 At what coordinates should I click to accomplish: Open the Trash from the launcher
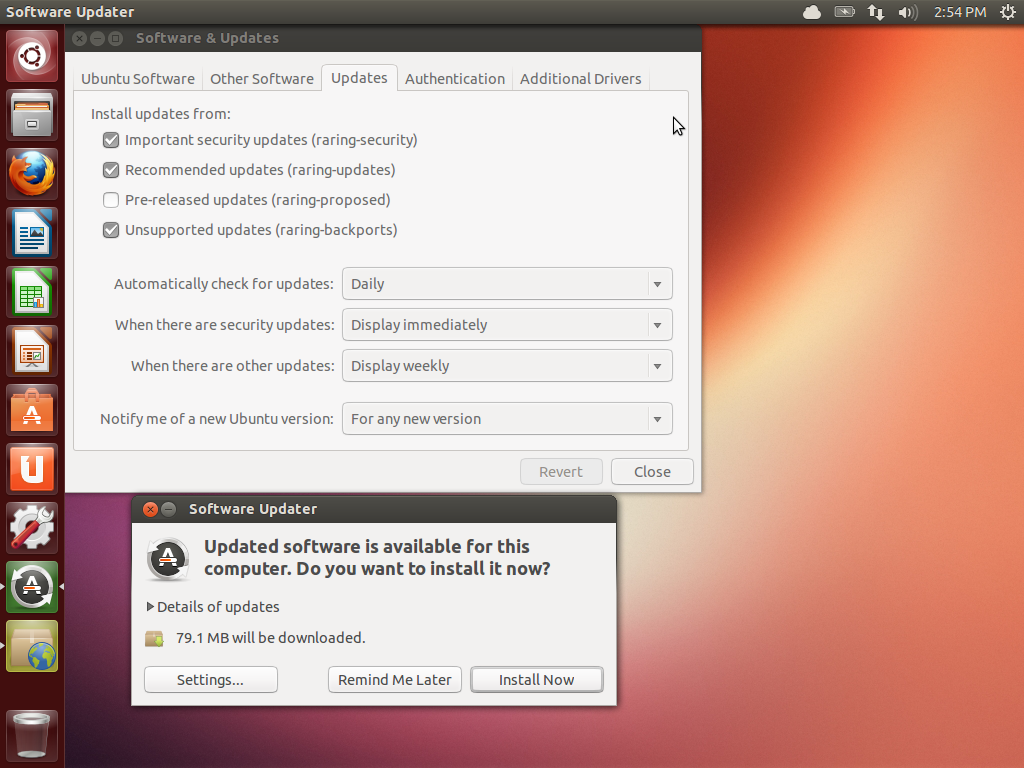[x=32, y=735]
